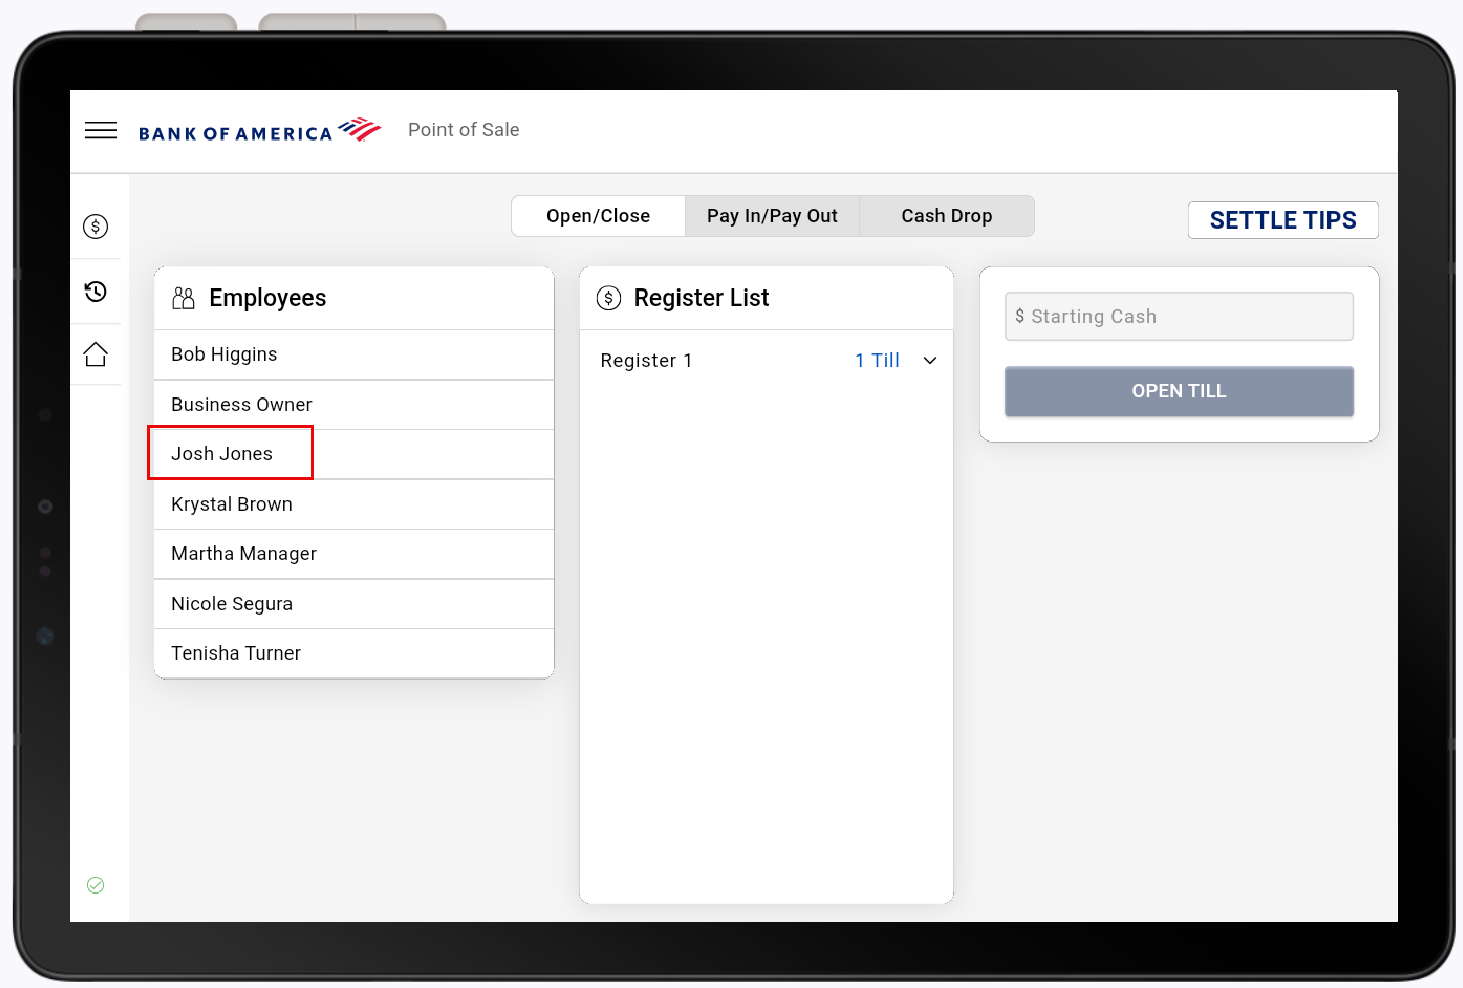Click the Register List dollar icon
The width and height of the screenshot is (1463, 988).
pyautogui.click(x=608, y=297)
